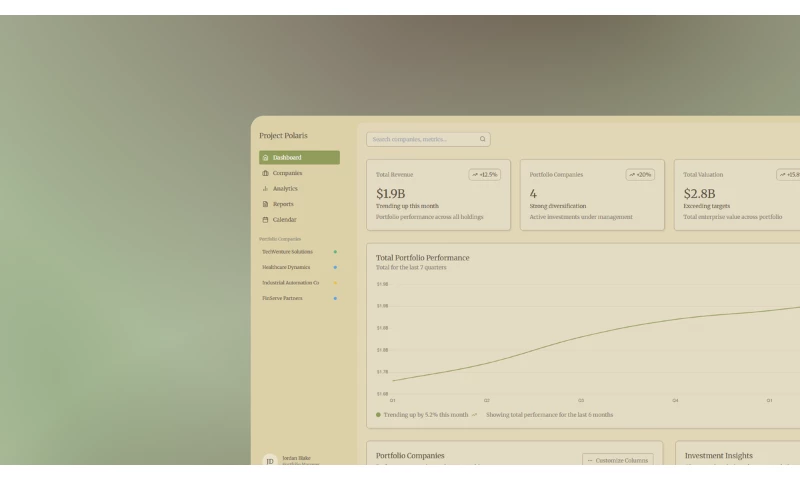Image resolution: width=800 pixels, height=480 pixels.
Task: Select TechVenture Solutions in portfolio list
Action: tap(288, 252)
